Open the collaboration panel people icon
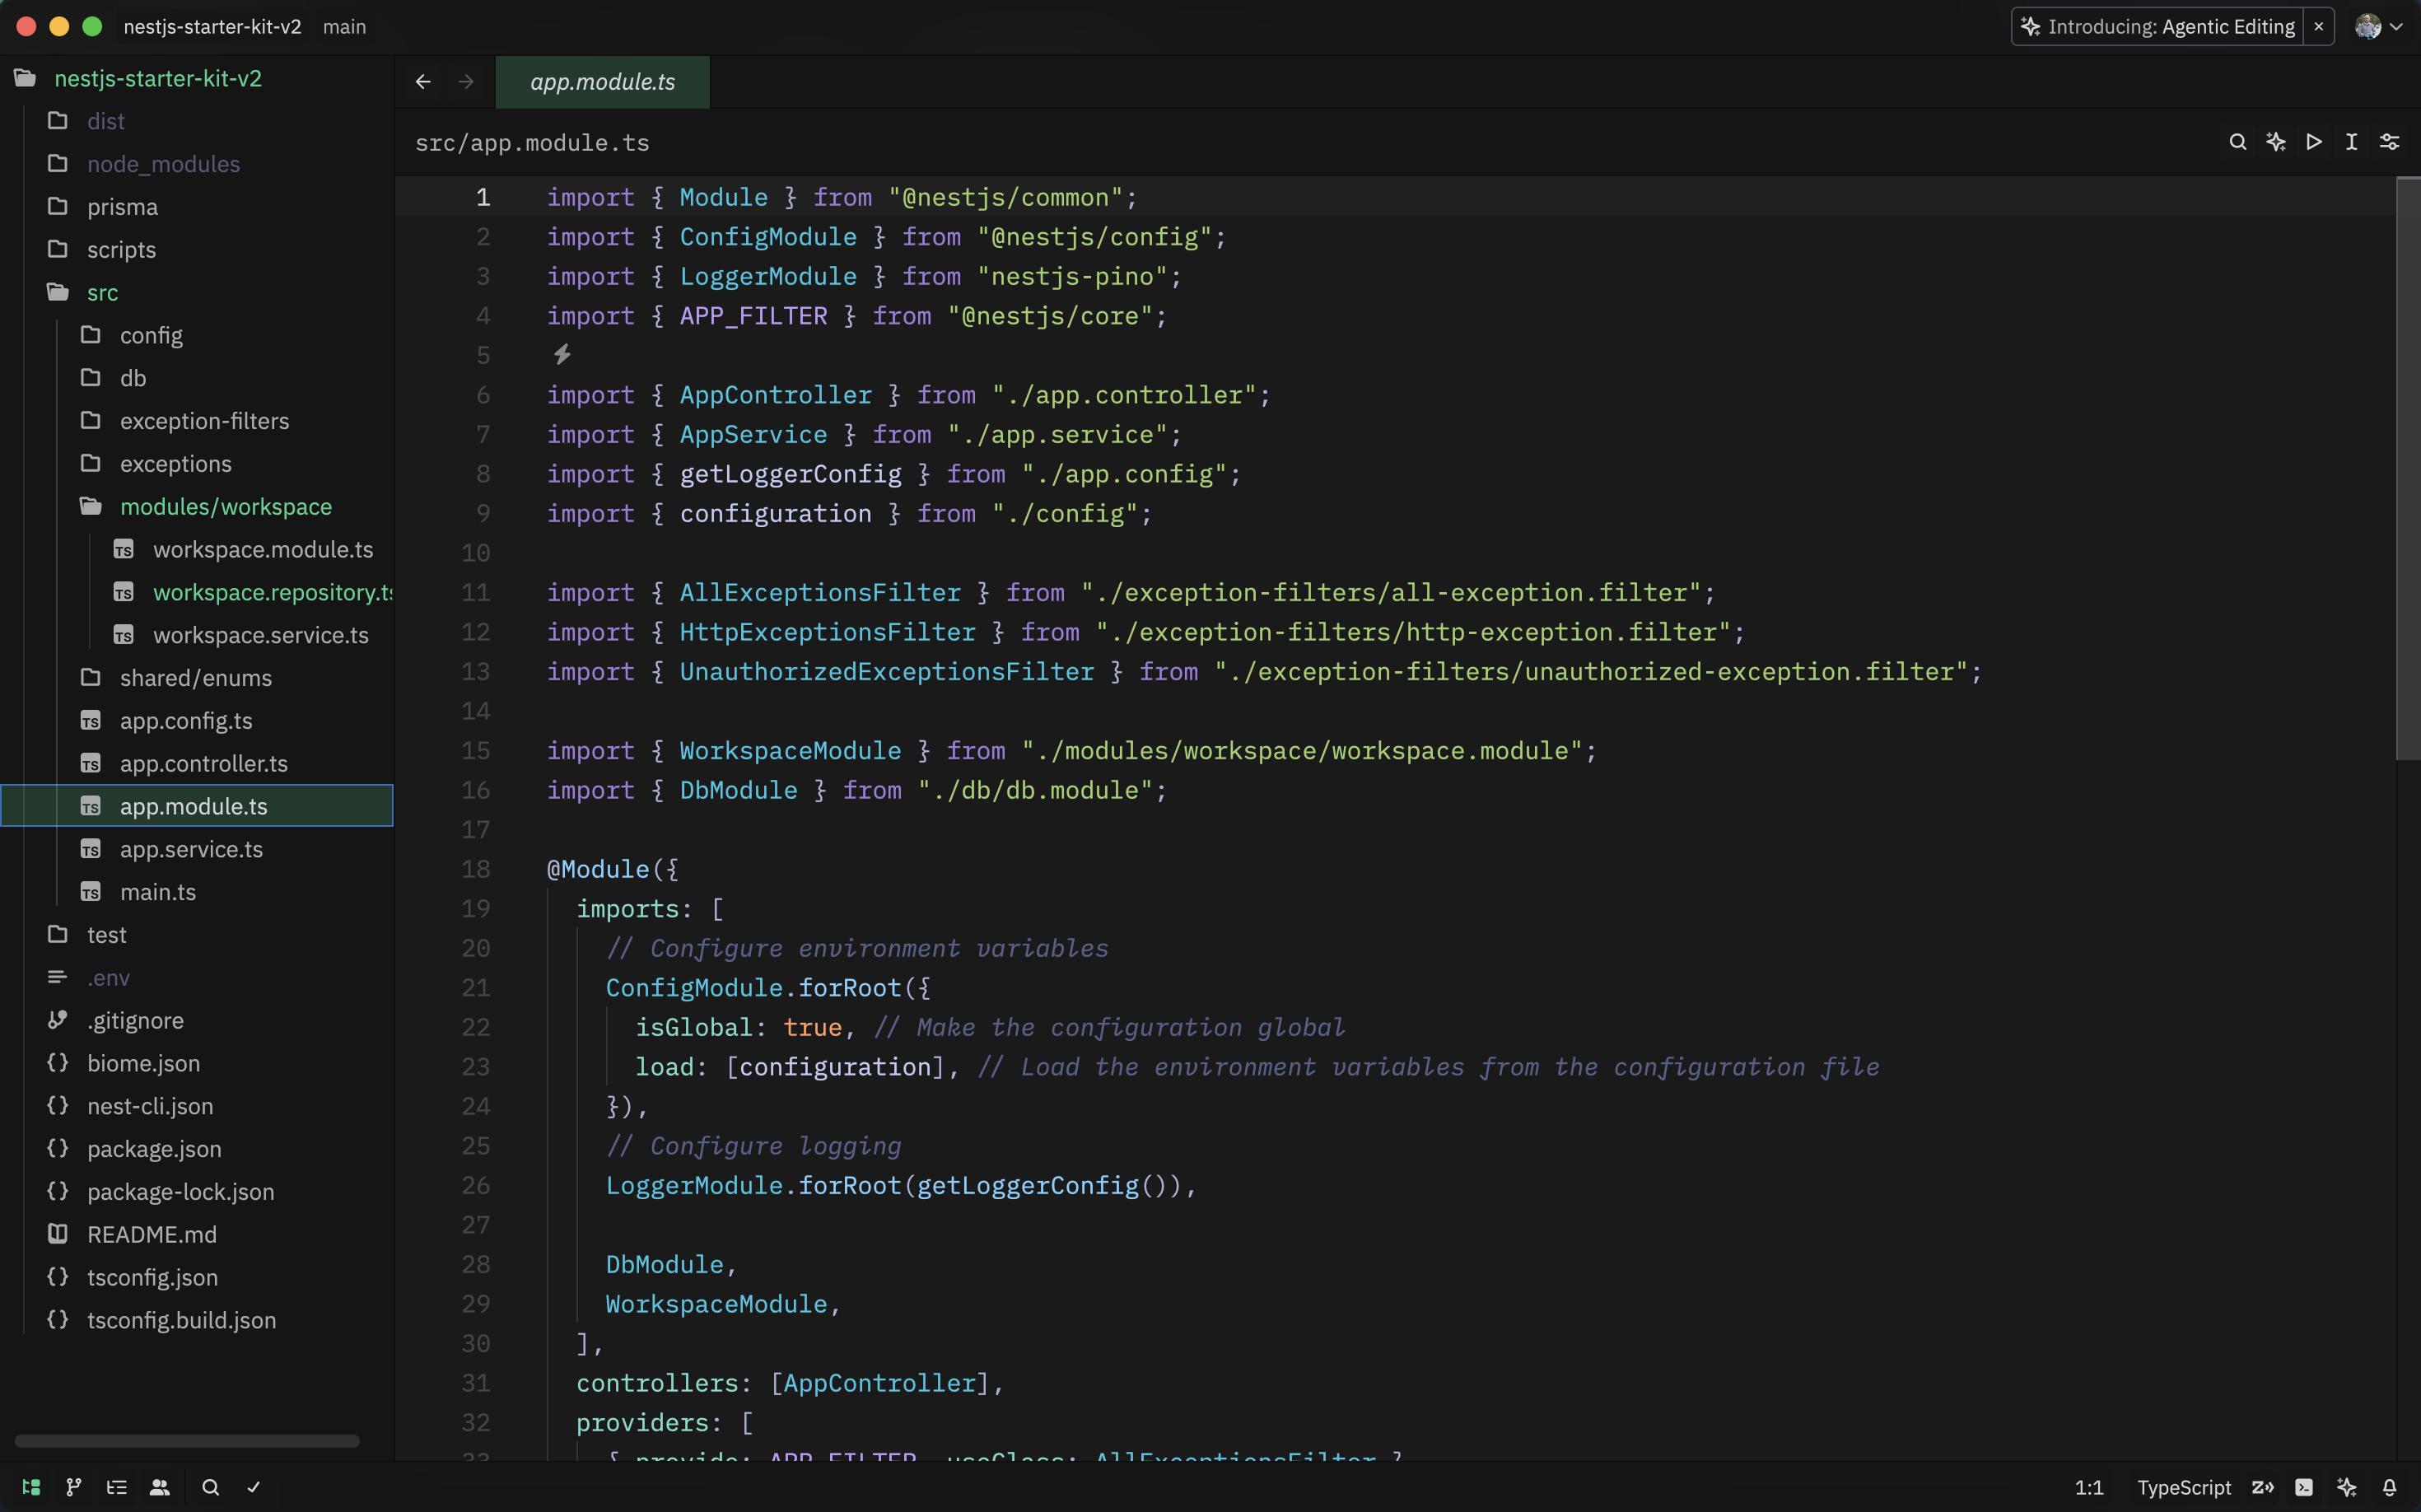The width and height of the screenshot is (2421, 1512). (x=160, y=1487)
